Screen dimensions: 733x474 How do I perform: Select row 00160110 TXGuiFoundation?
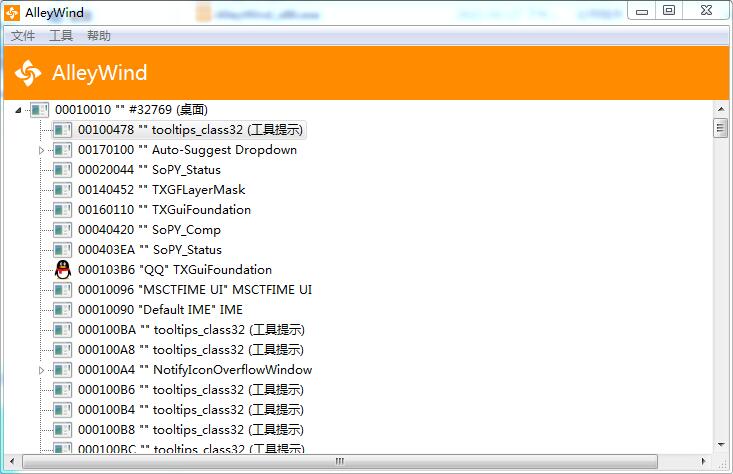(x=164, y=210)
